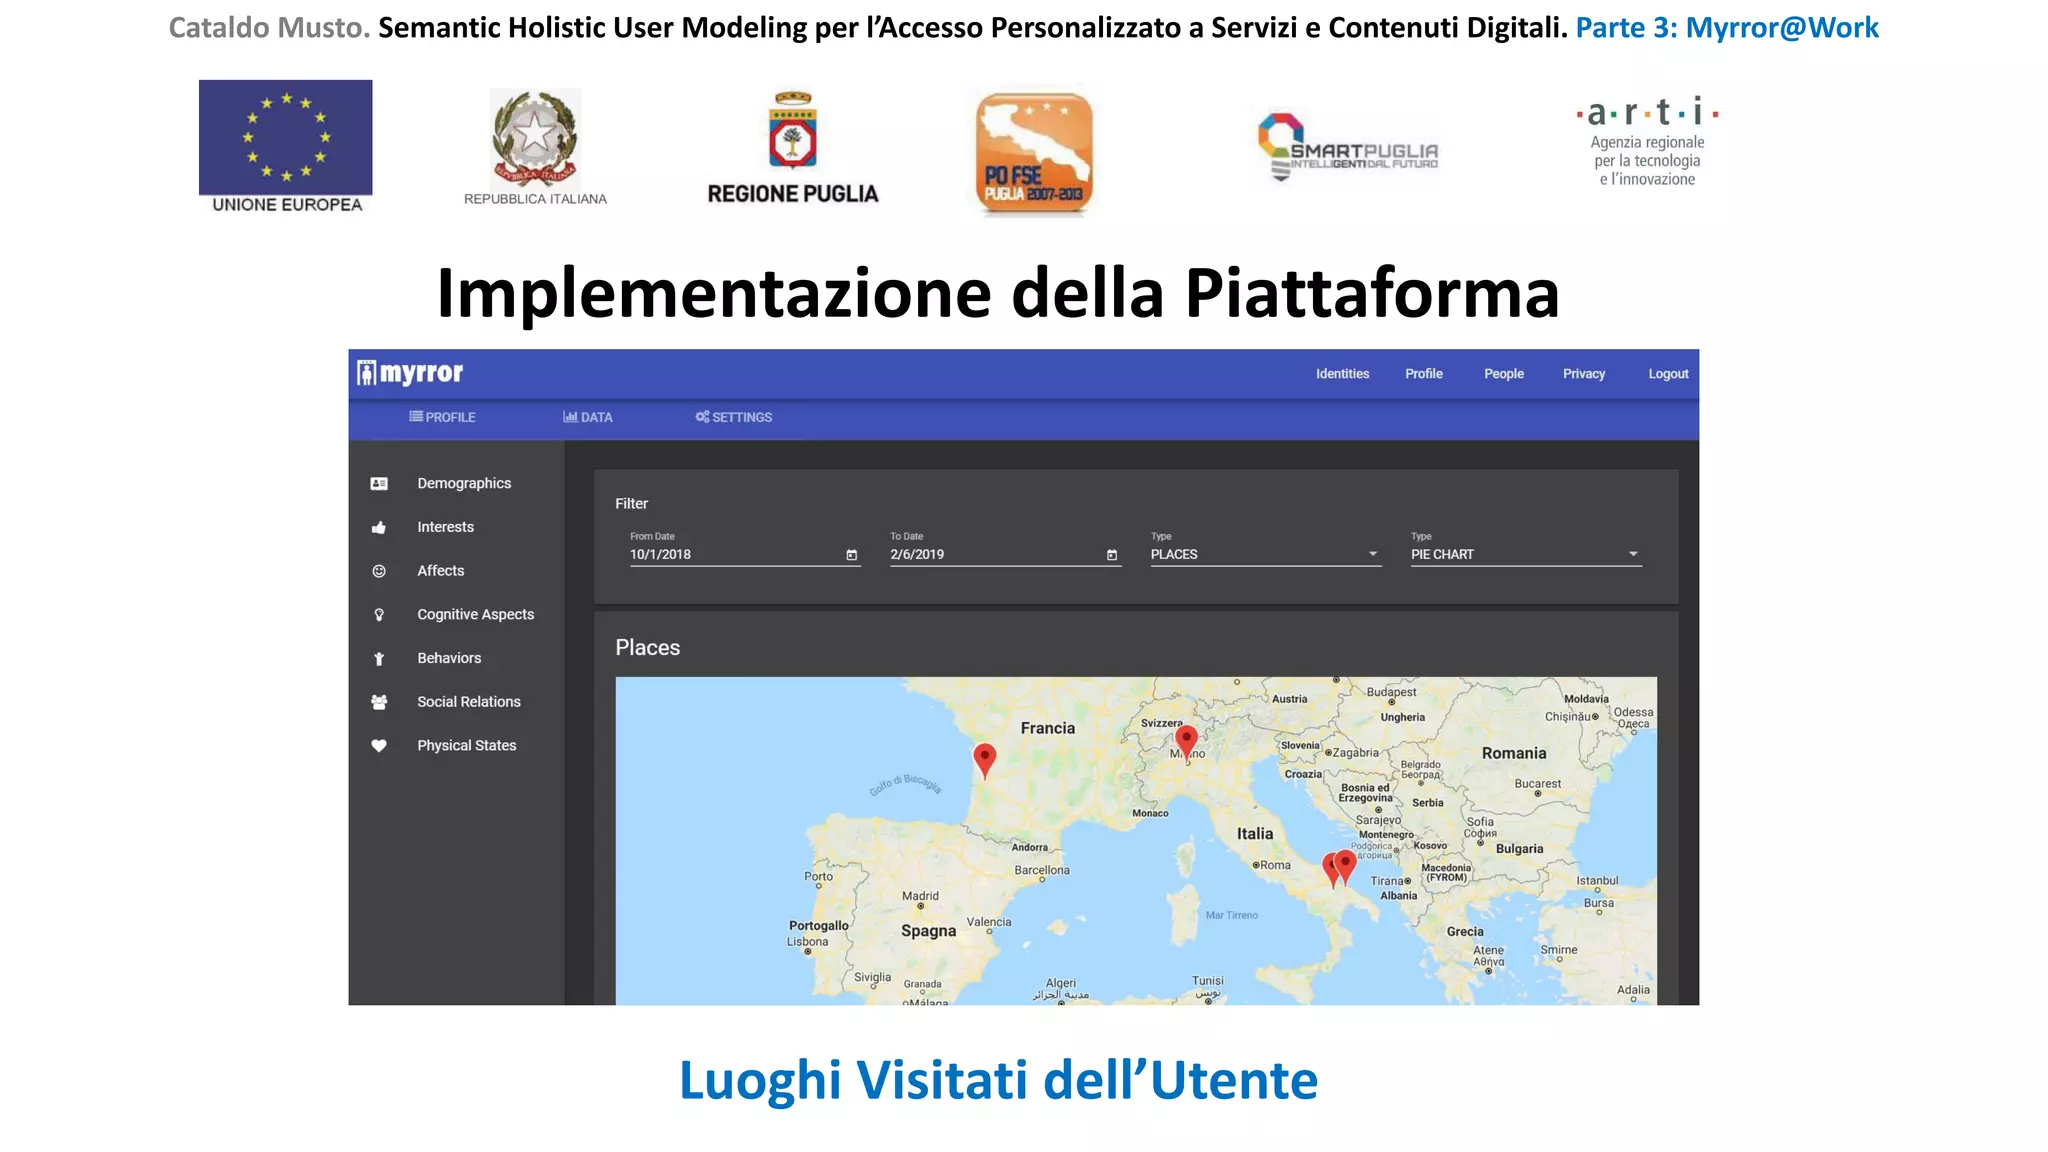Viewport: 2048px width, 1152px height.
Task: Click the Affects smiley icon
Action: [x=379, y=571]
